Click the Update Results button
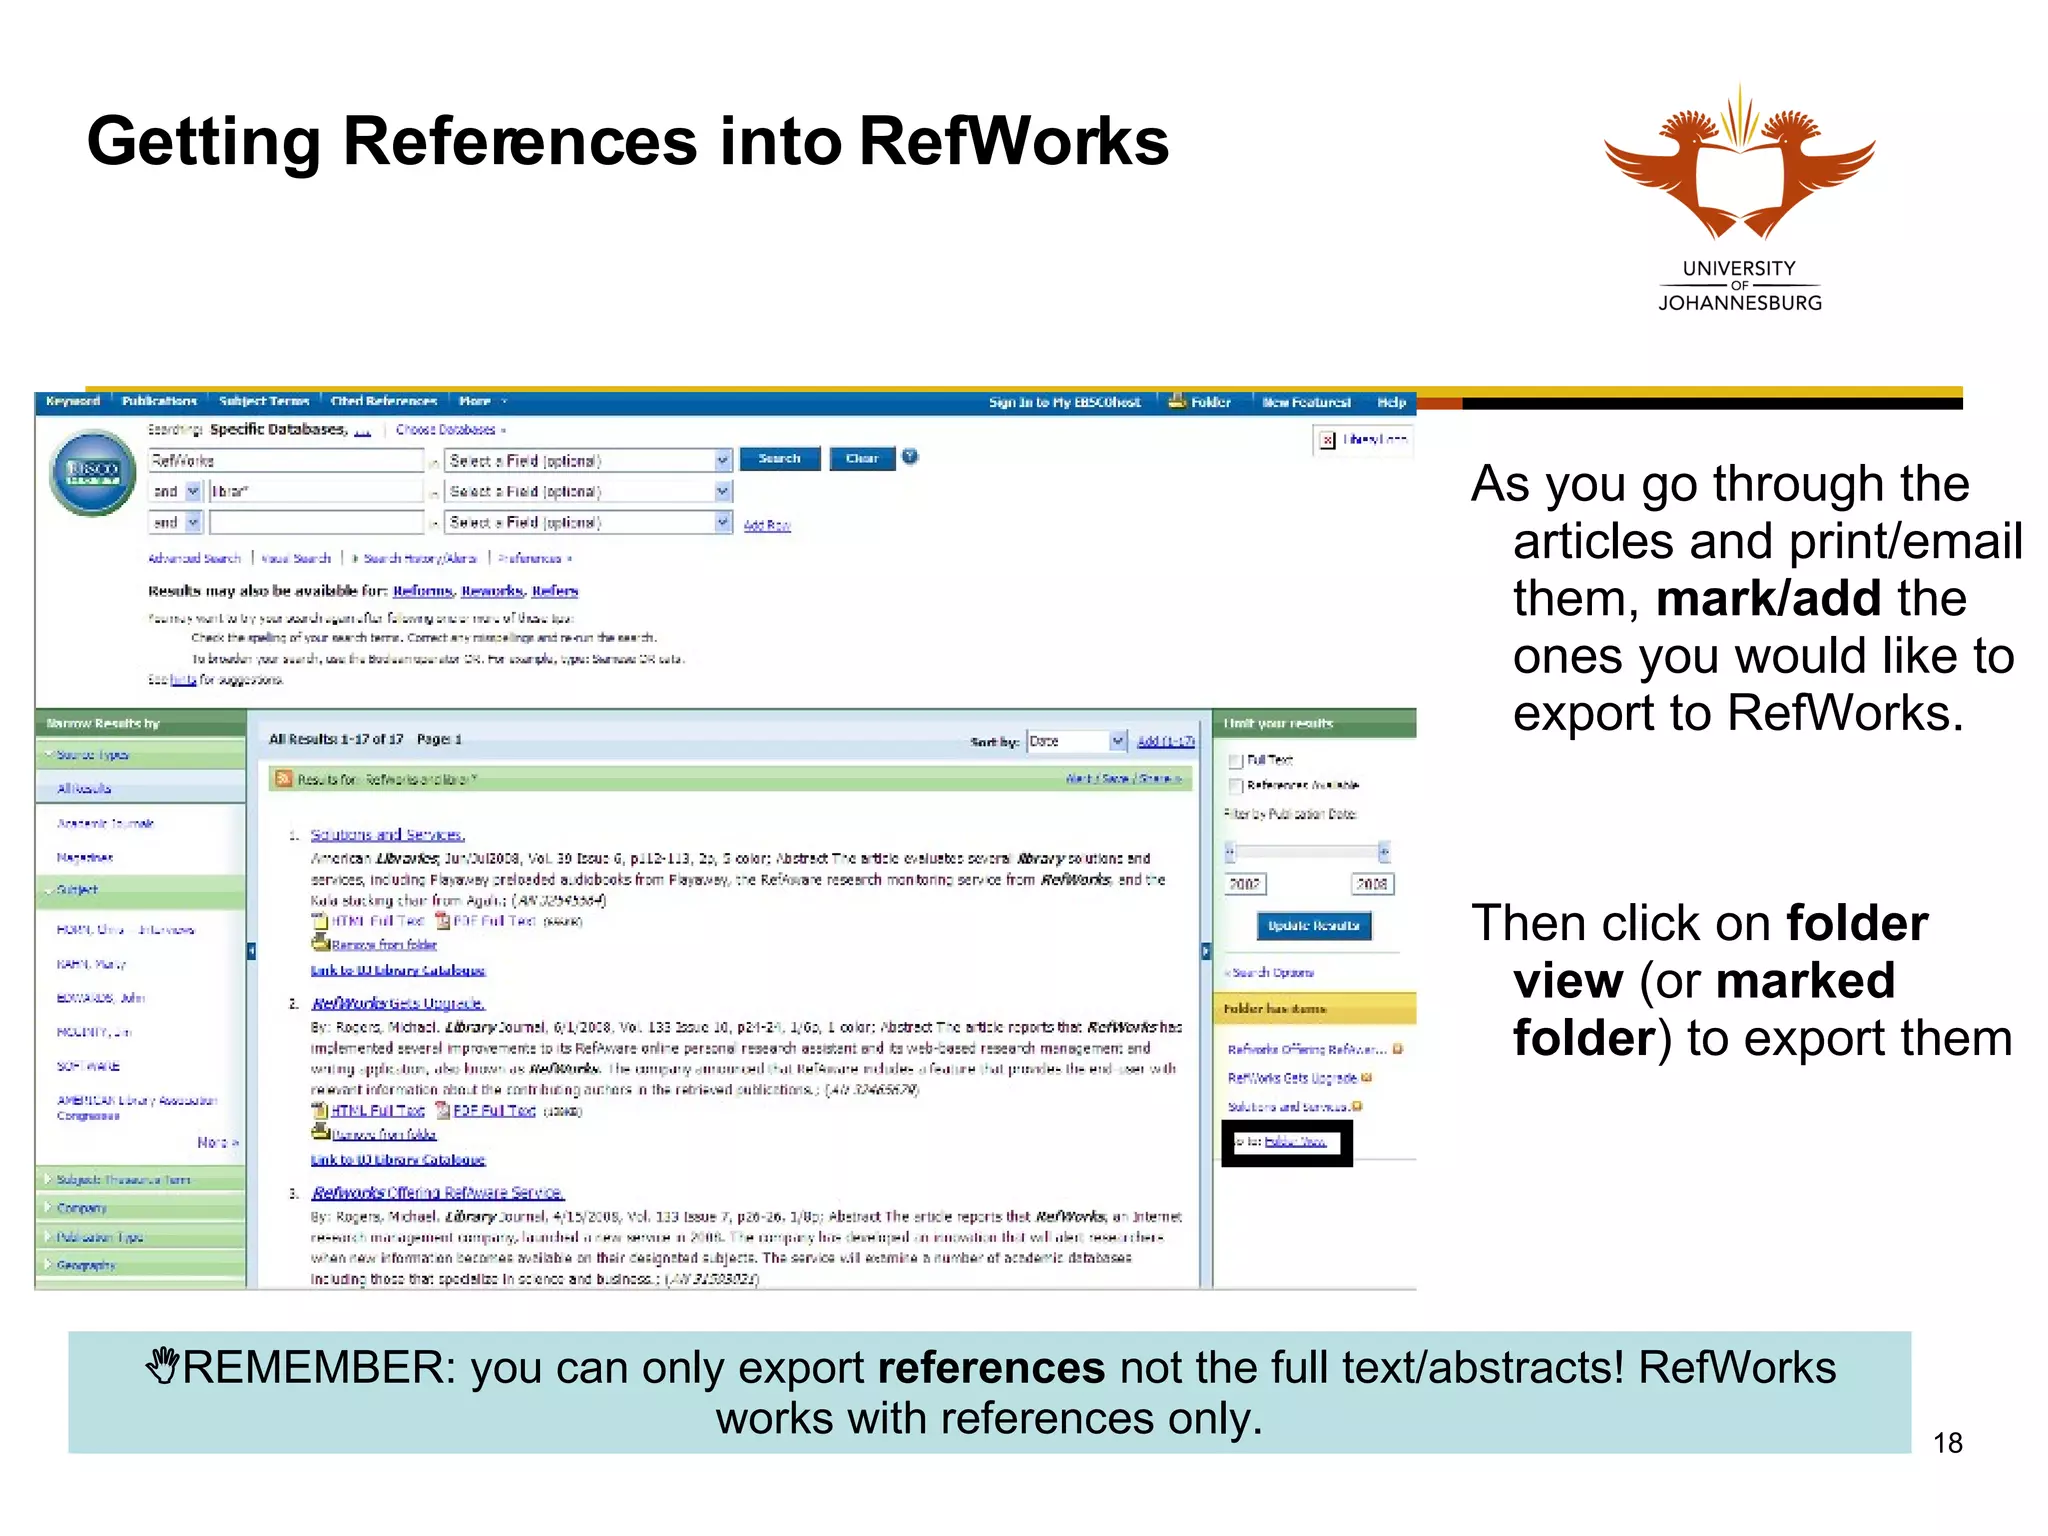2048x1536 pixels. click(1313, 926)
